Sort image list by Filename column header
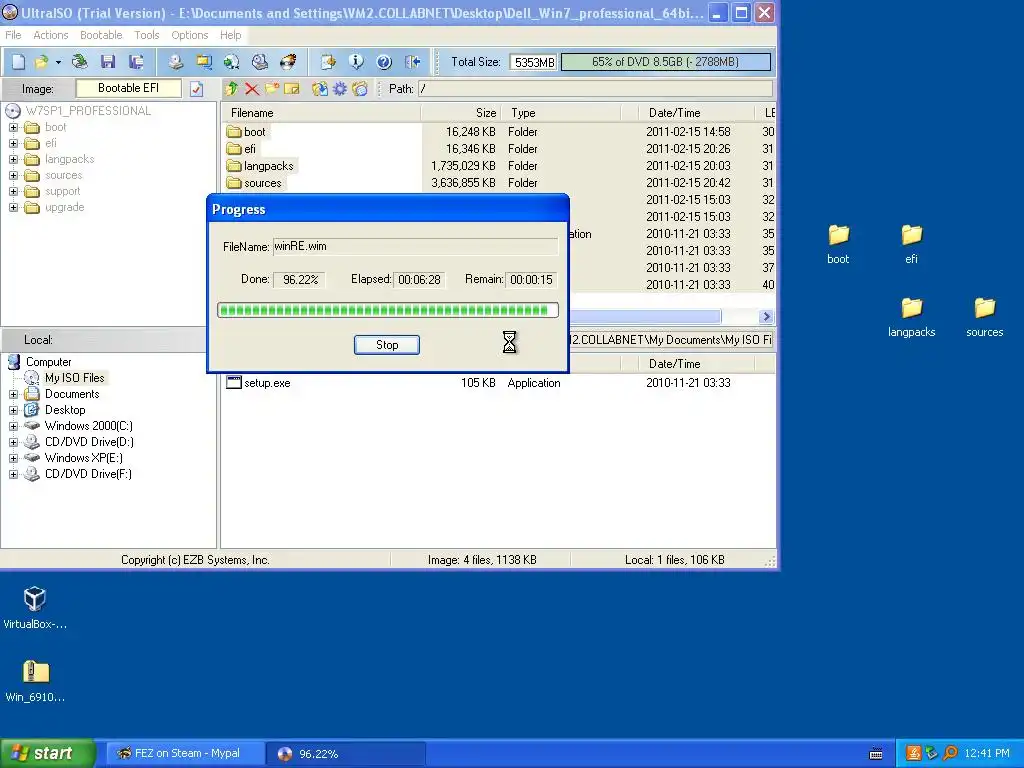The height and width of the screenshot is (768, 1024). point(321,113)
